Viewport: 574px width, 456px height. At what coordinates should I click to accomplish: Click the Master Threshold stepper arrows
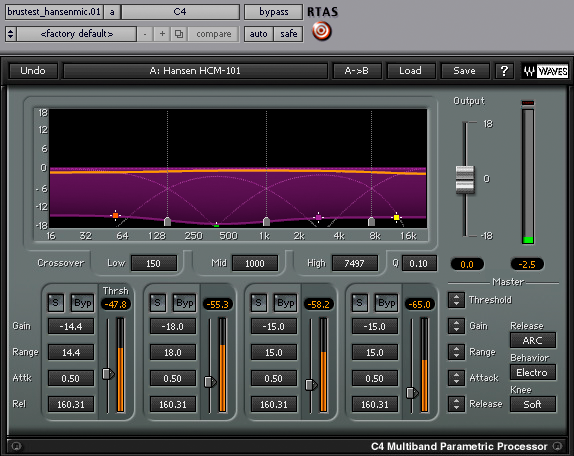[x=456, y=300]
